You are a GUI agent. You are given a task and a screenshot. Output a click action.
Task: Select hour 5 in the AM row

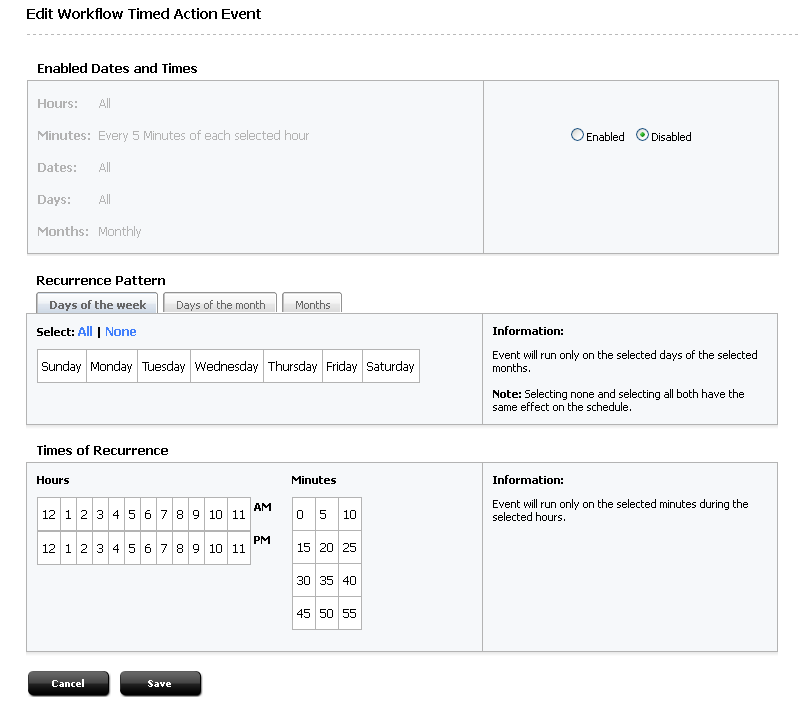(x=132, y=515)
